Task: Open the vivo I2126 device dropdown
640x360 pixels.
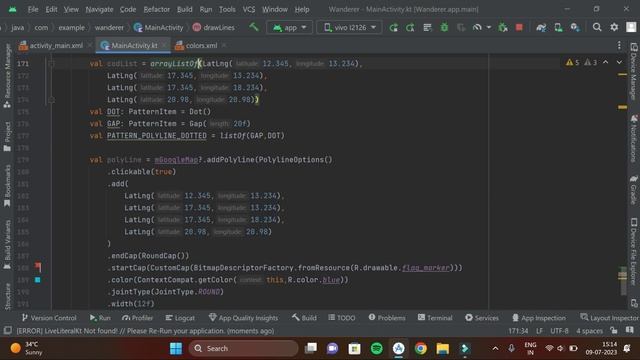Action: coord(349,27)
